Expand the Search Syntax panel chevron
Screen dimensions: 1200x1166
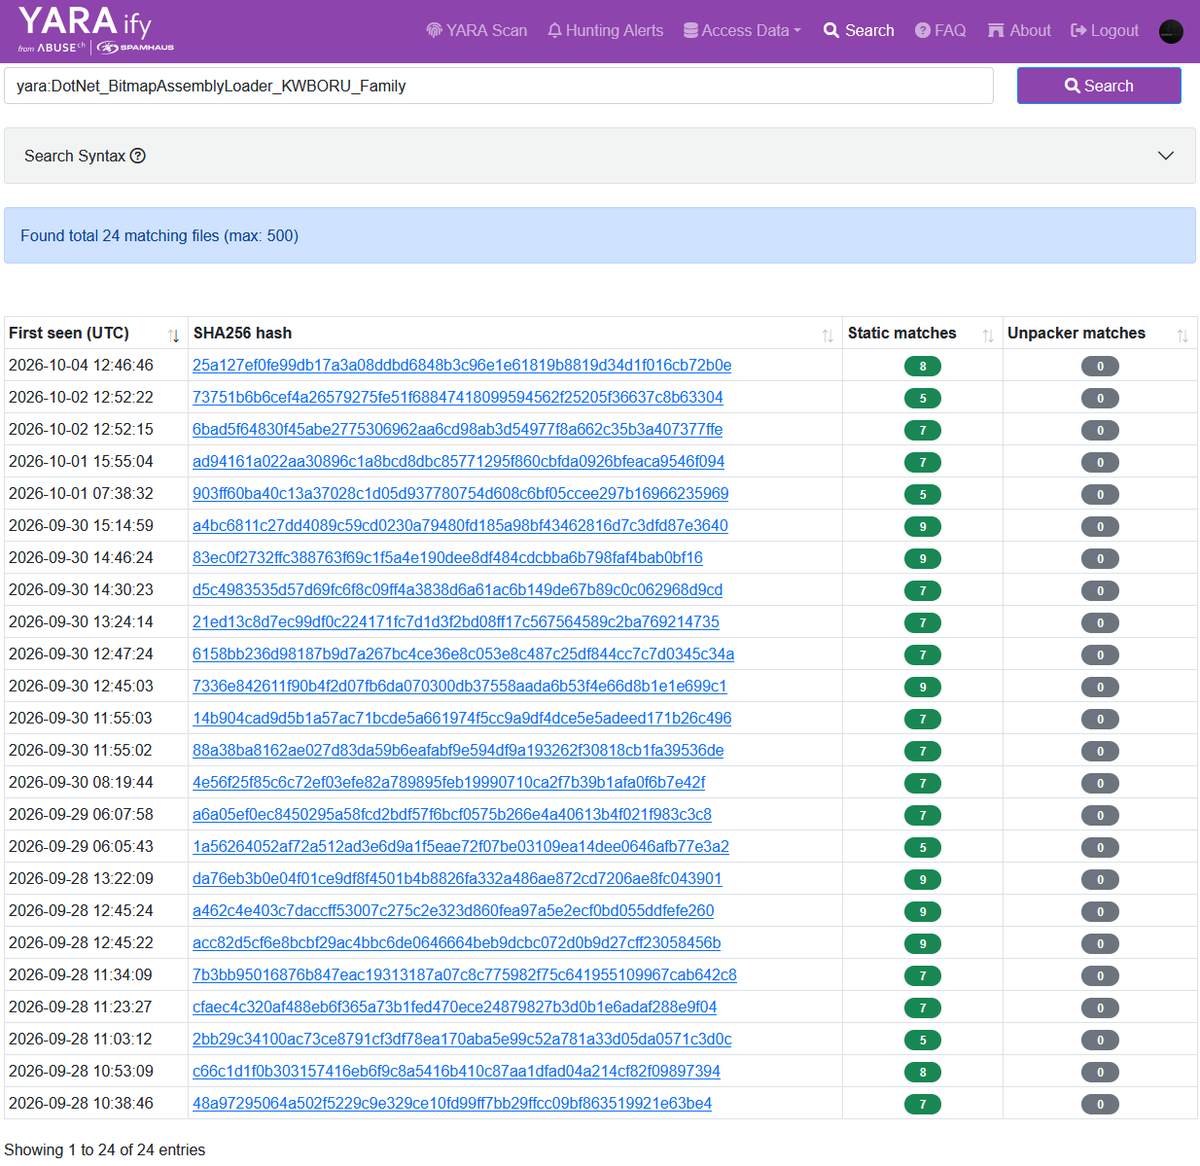coord(1166,155)
